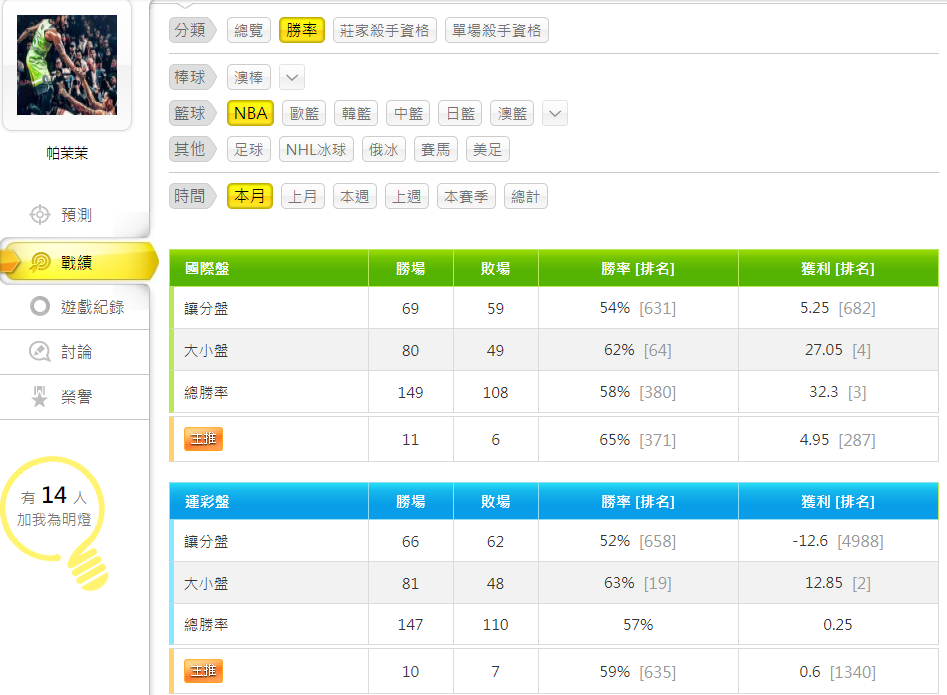The height and width of the screenshot is (695, 947).
Task: Click the username 帕茉茉
Action: [x=67, y=153]
